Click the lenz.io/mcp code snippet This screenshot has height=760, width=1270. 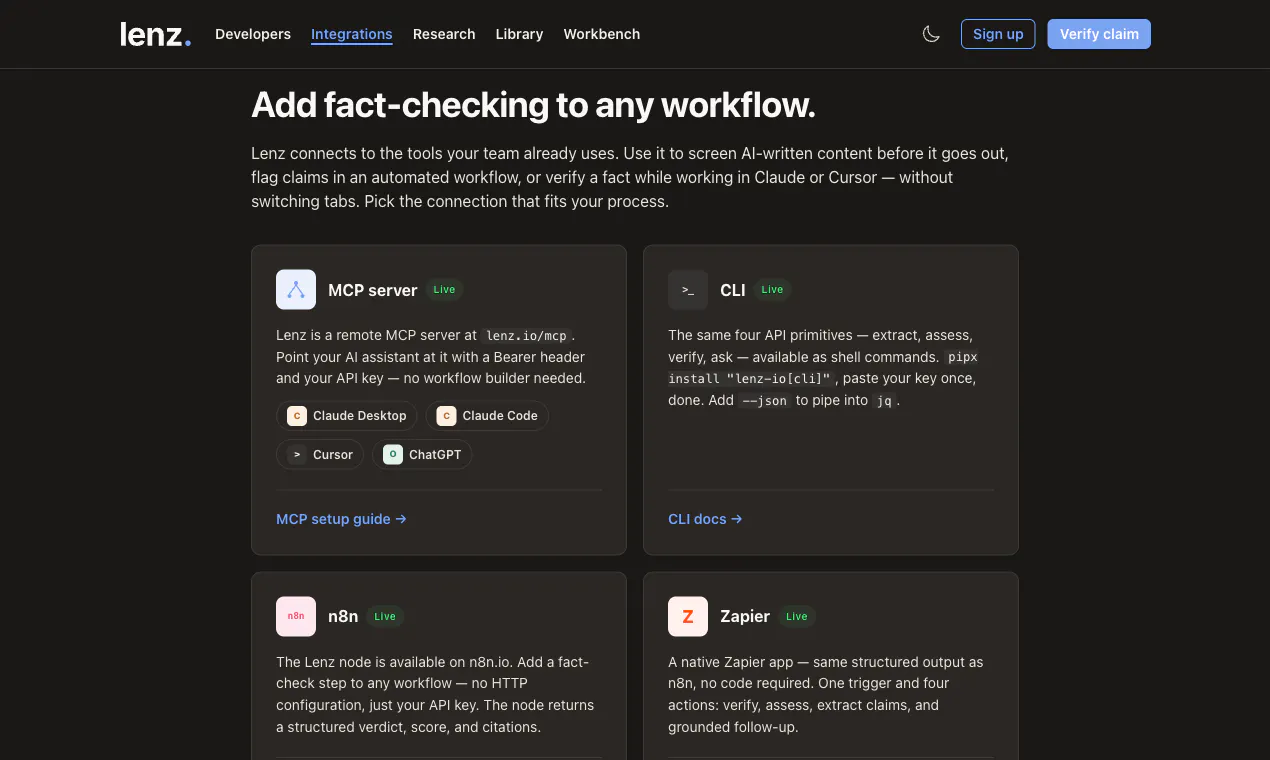point(527,336)
